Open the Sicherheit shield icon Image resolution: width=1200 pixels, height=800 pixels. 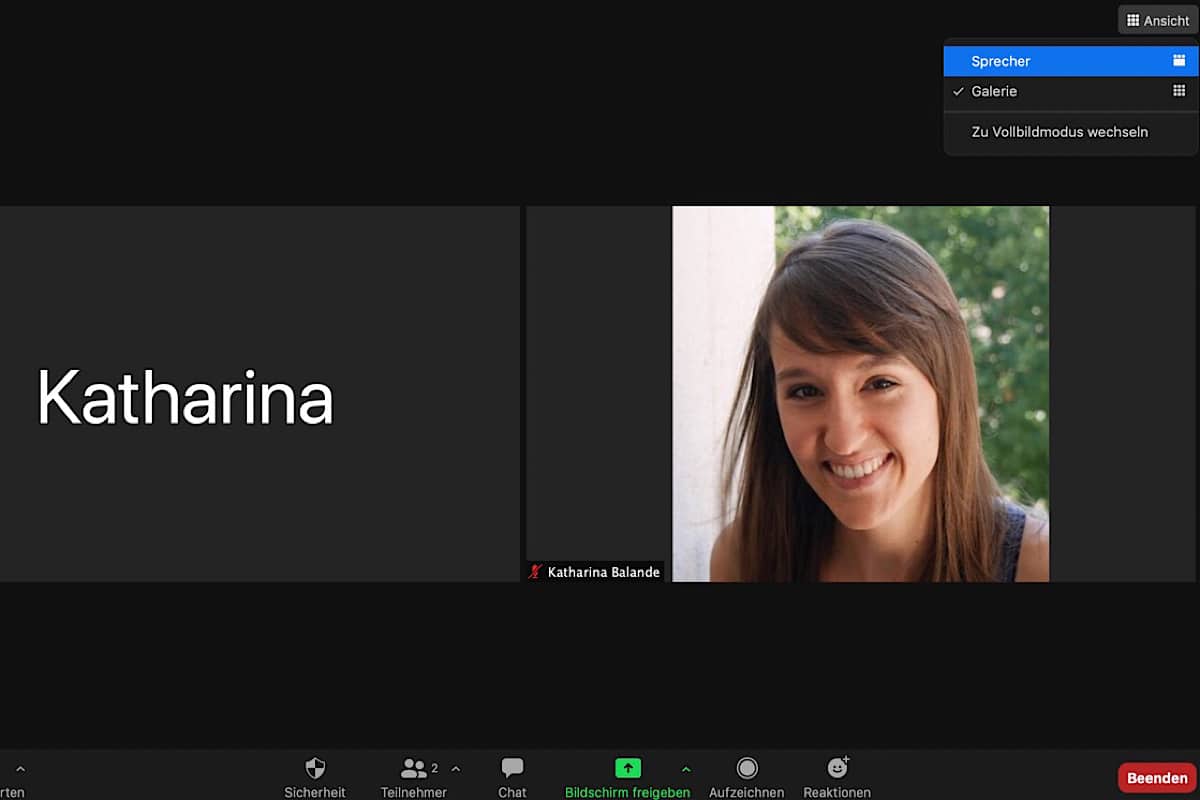(x=315, y=768)
